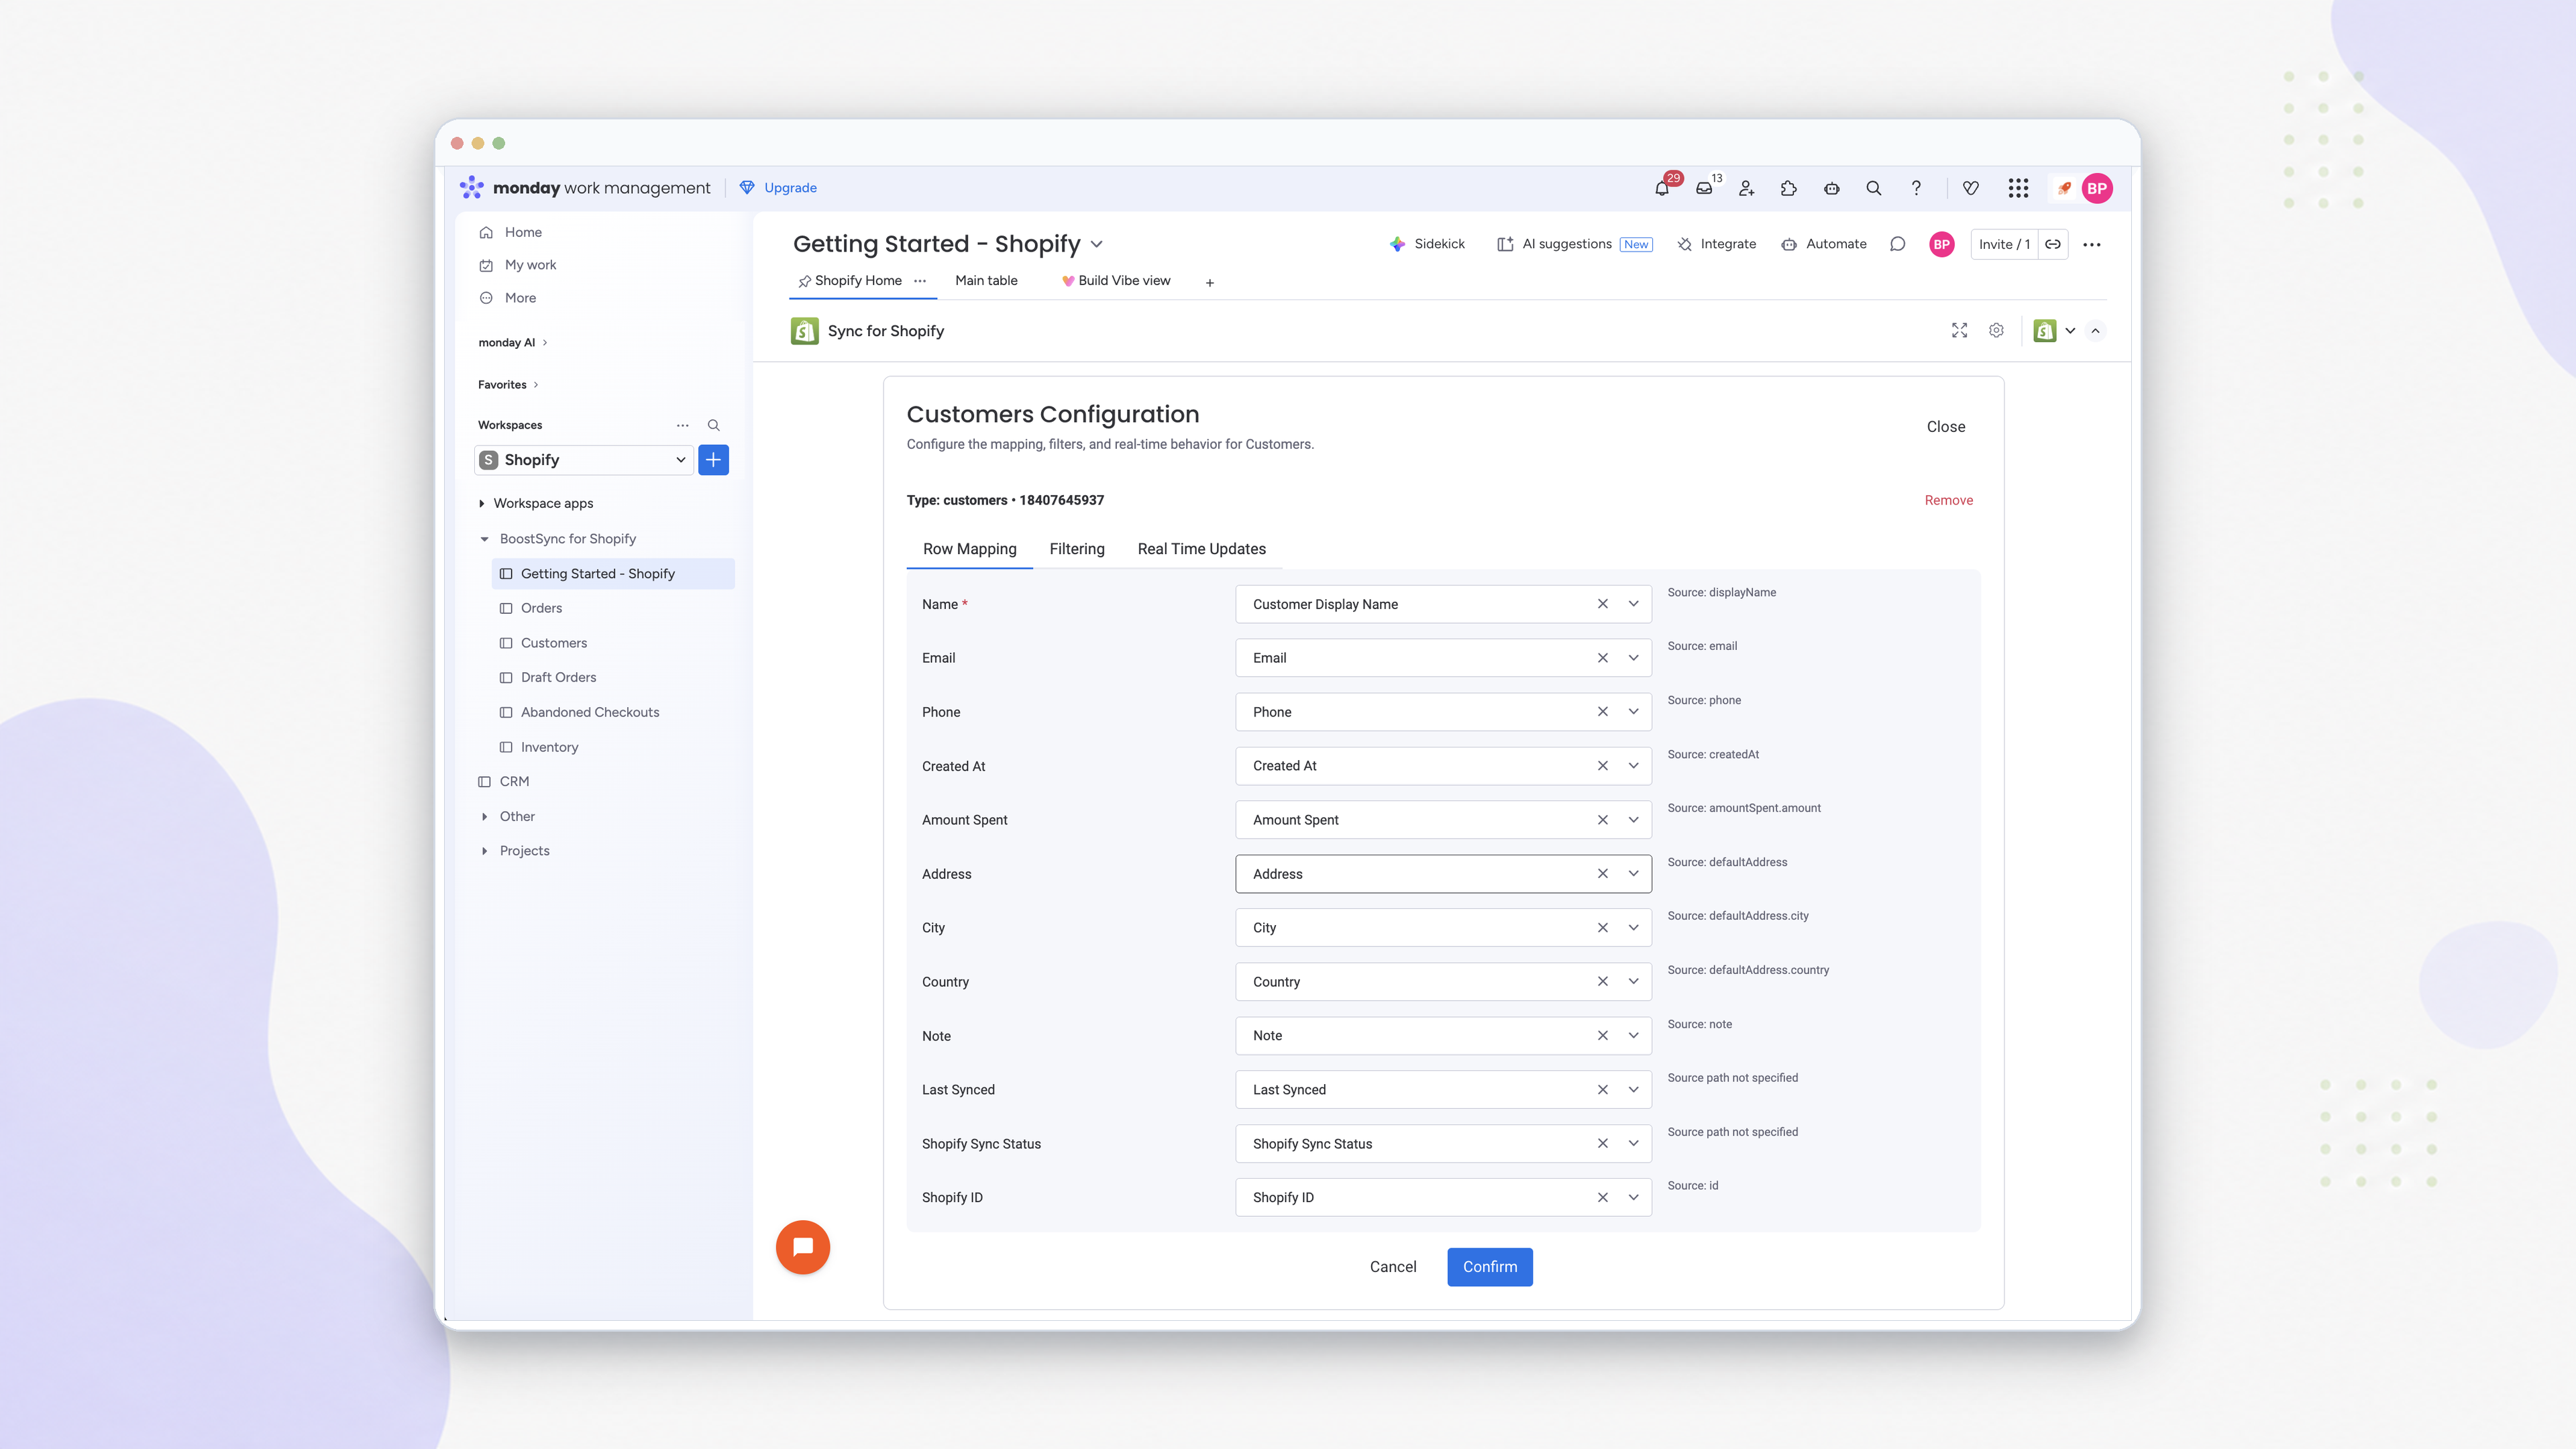Viewport: 2576px width, 1449px height.
Task: Open the board discussion speech bubble
Action: pos(1897,244)
